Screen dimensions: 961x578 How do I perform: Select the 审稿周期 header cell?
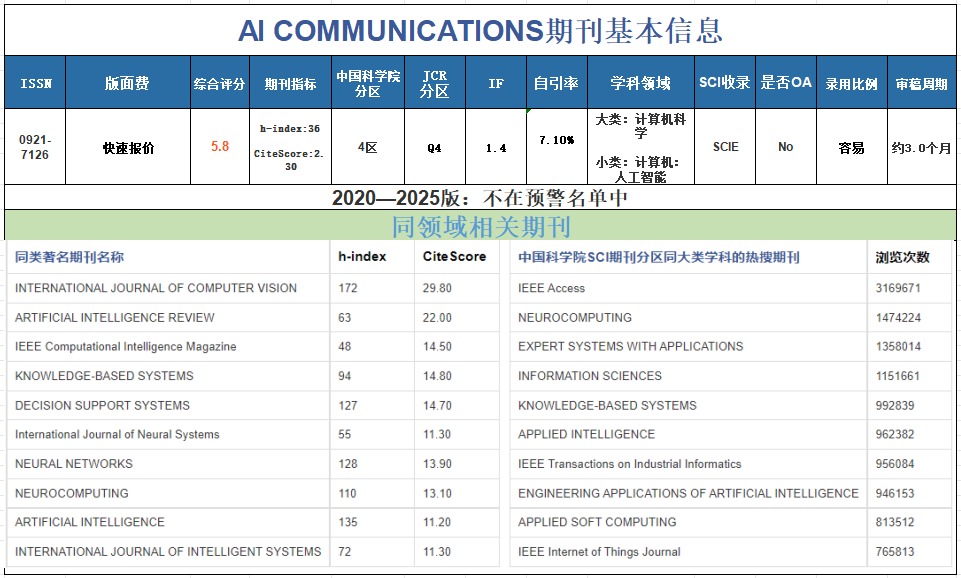tap(921, 83)
